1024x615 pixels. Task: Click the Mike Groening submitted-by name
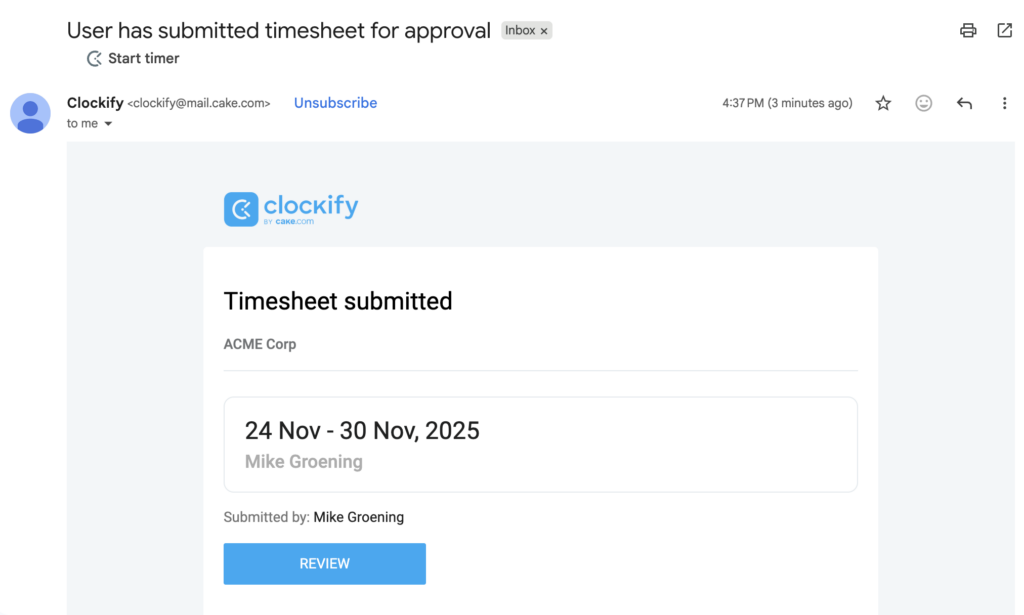click(358, 517)
